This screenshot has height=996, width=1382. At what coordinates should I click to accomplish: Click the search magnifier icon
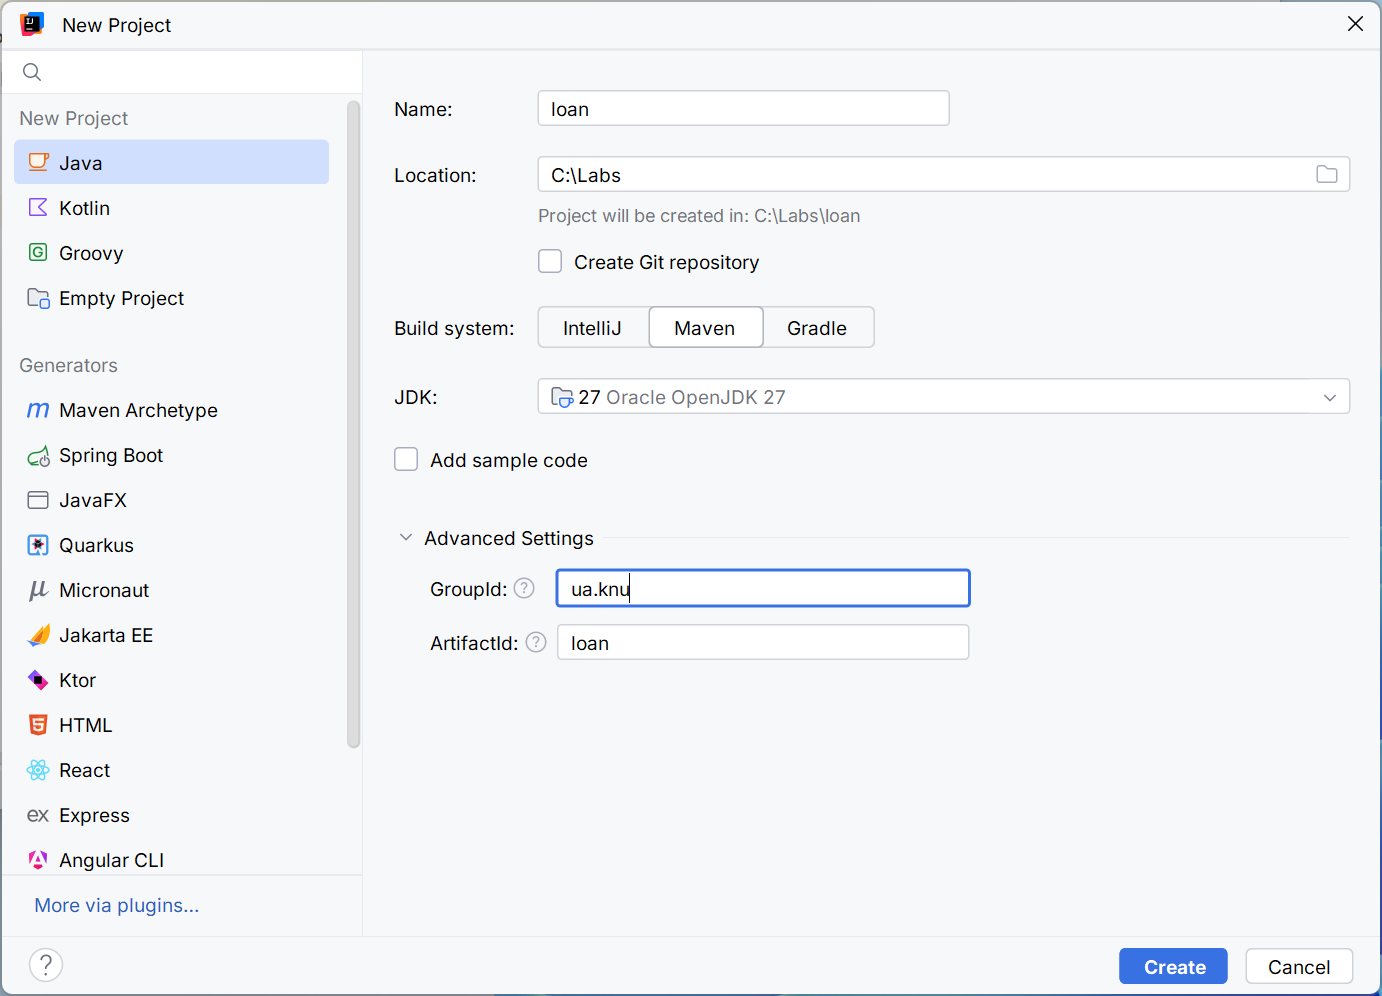[x=32, y=72]
